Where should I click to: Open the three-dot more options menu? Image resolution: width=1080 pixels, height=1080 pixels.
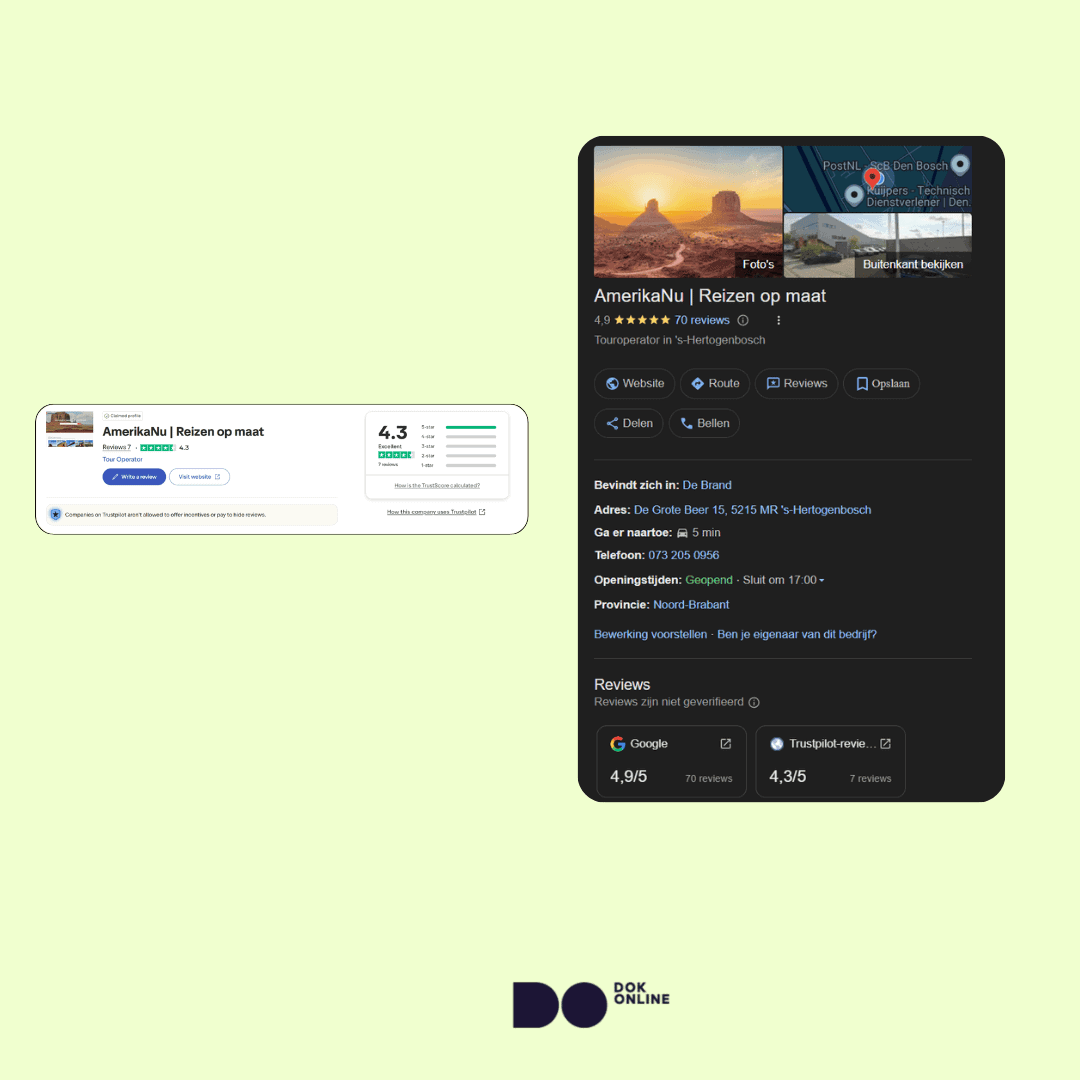(x=778, y=320)
